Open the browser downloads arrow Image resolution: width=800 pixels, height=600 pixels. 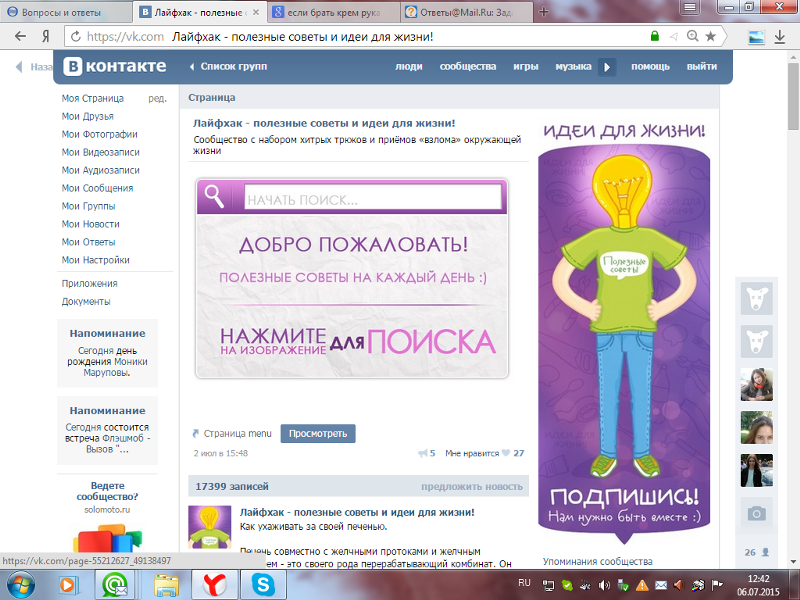780,37
